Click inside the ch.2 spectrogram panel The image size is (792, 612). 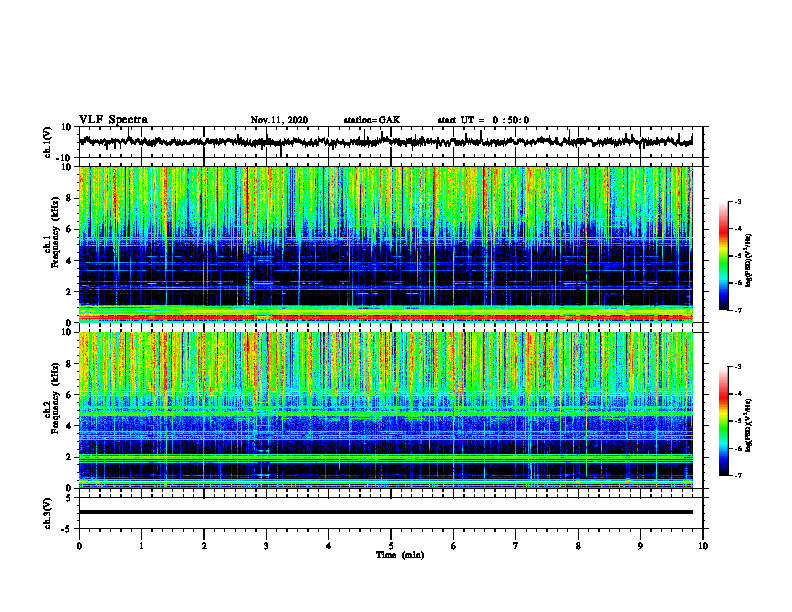click(386, 410)
